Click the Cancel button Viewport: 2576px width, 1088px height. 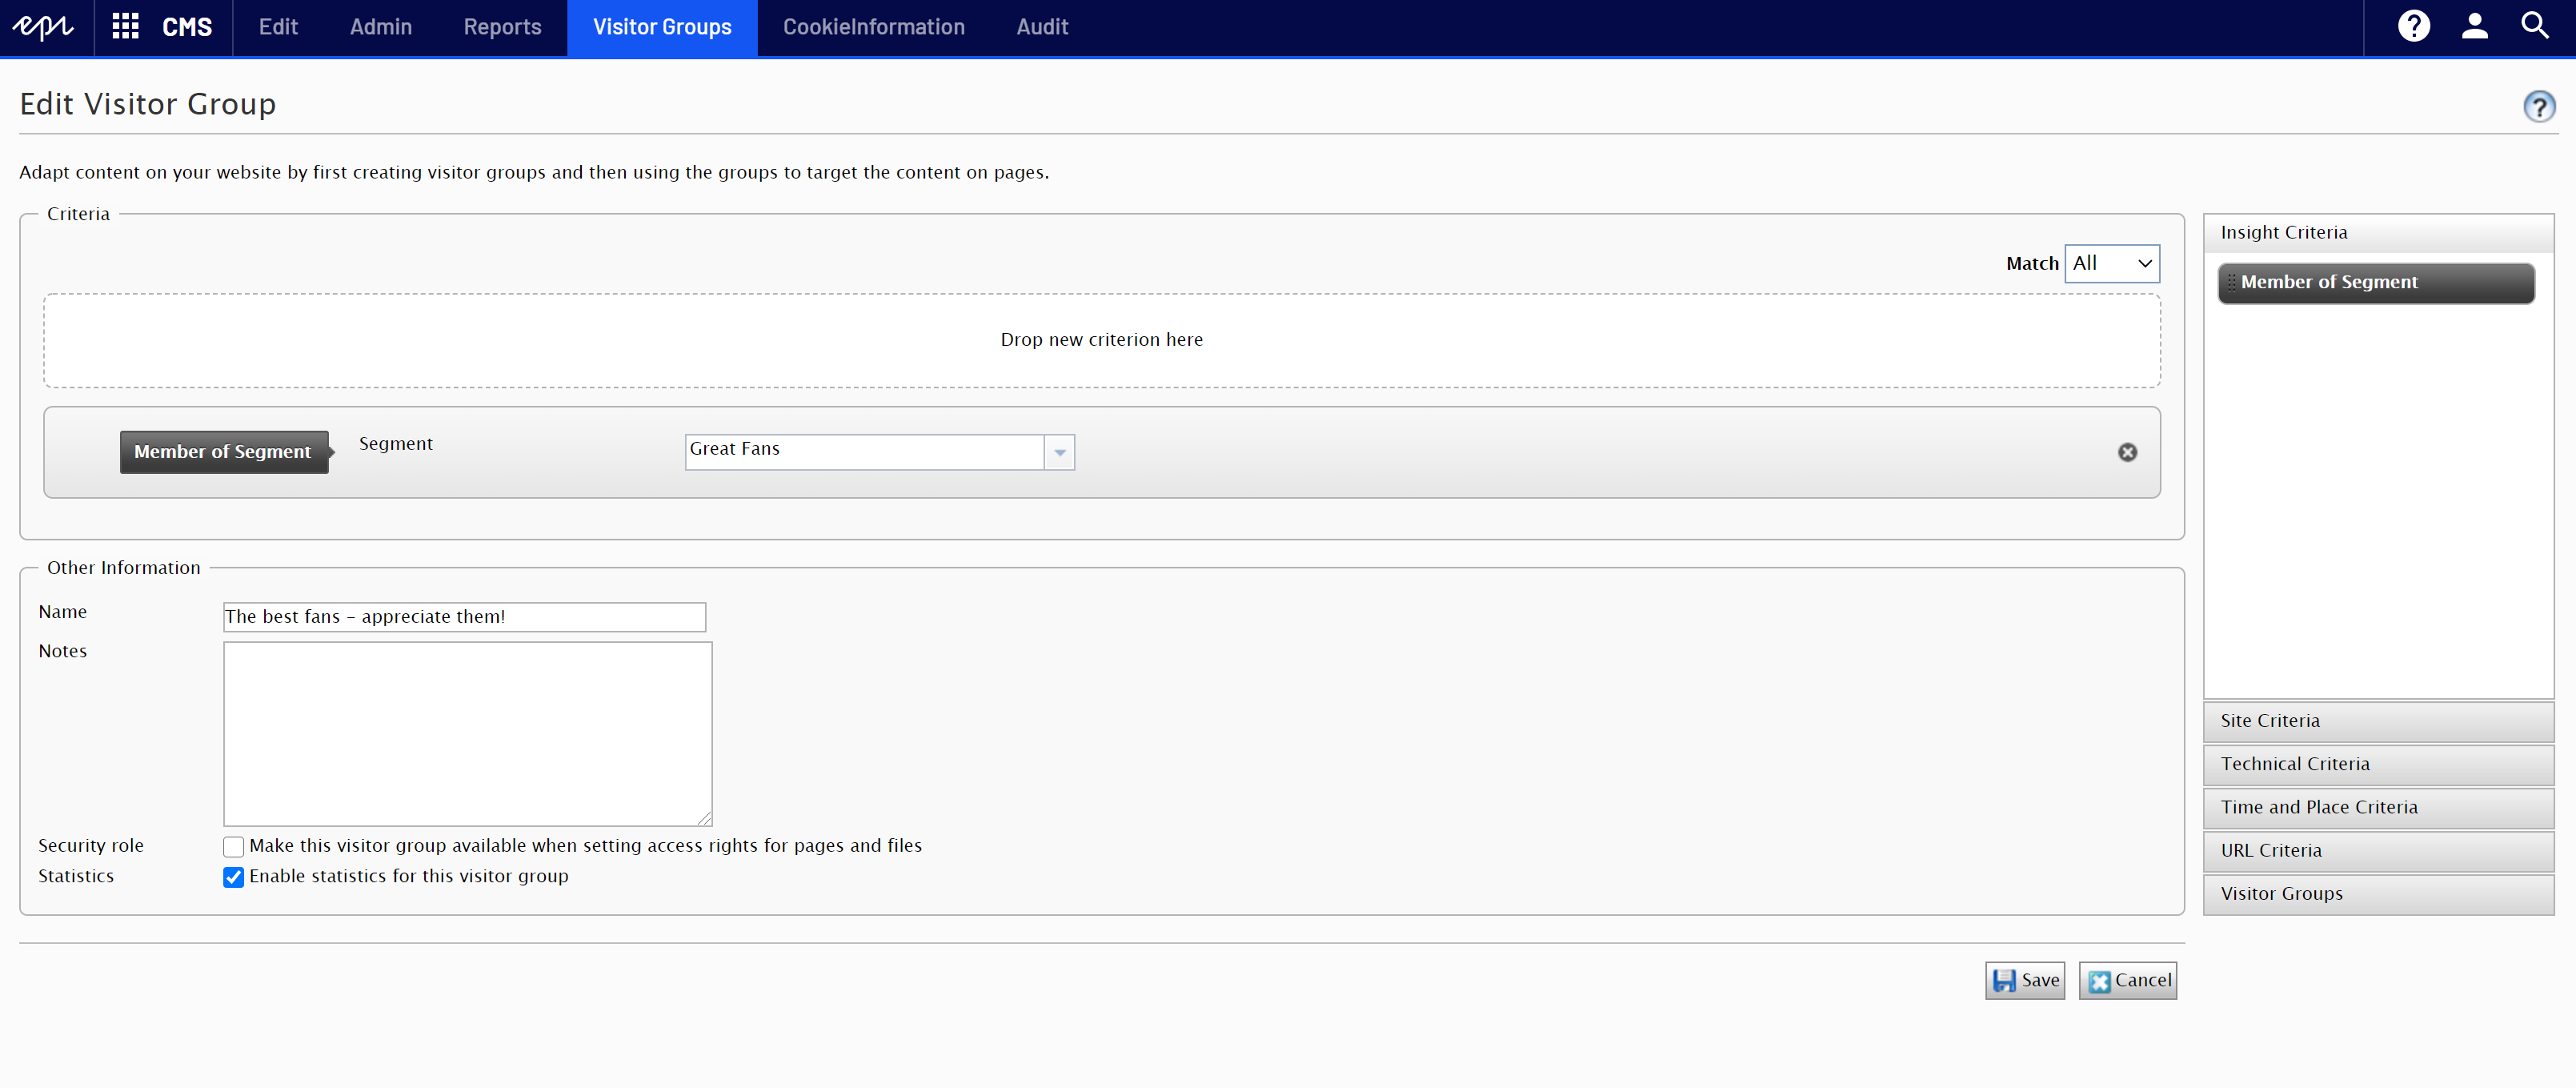click(x=2128, y=980)
